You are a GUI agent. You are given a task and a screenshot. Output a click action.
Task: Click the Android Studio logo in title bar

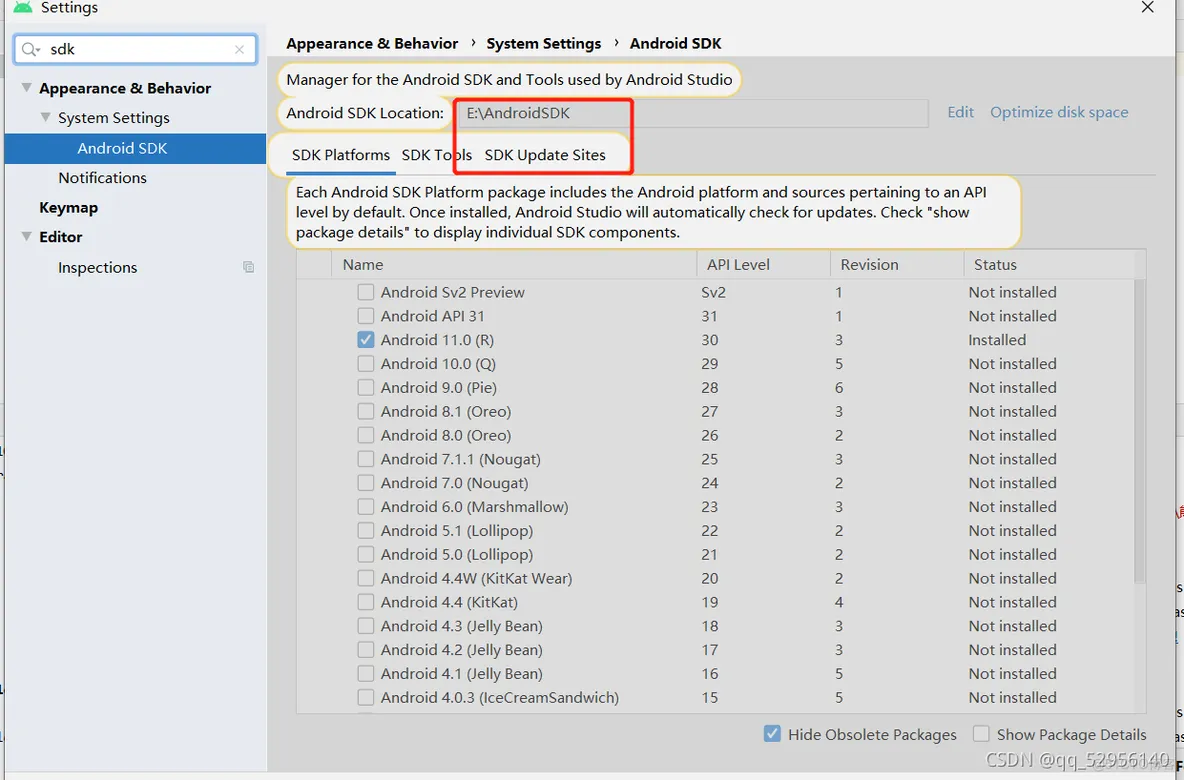[23, 8]
